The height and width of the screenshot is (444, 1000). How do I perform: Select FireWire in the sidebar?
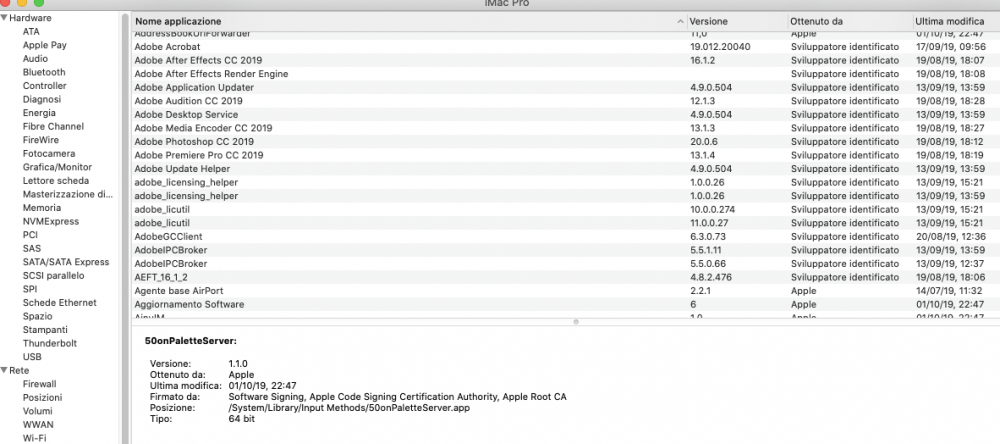(x=41, y=140)
